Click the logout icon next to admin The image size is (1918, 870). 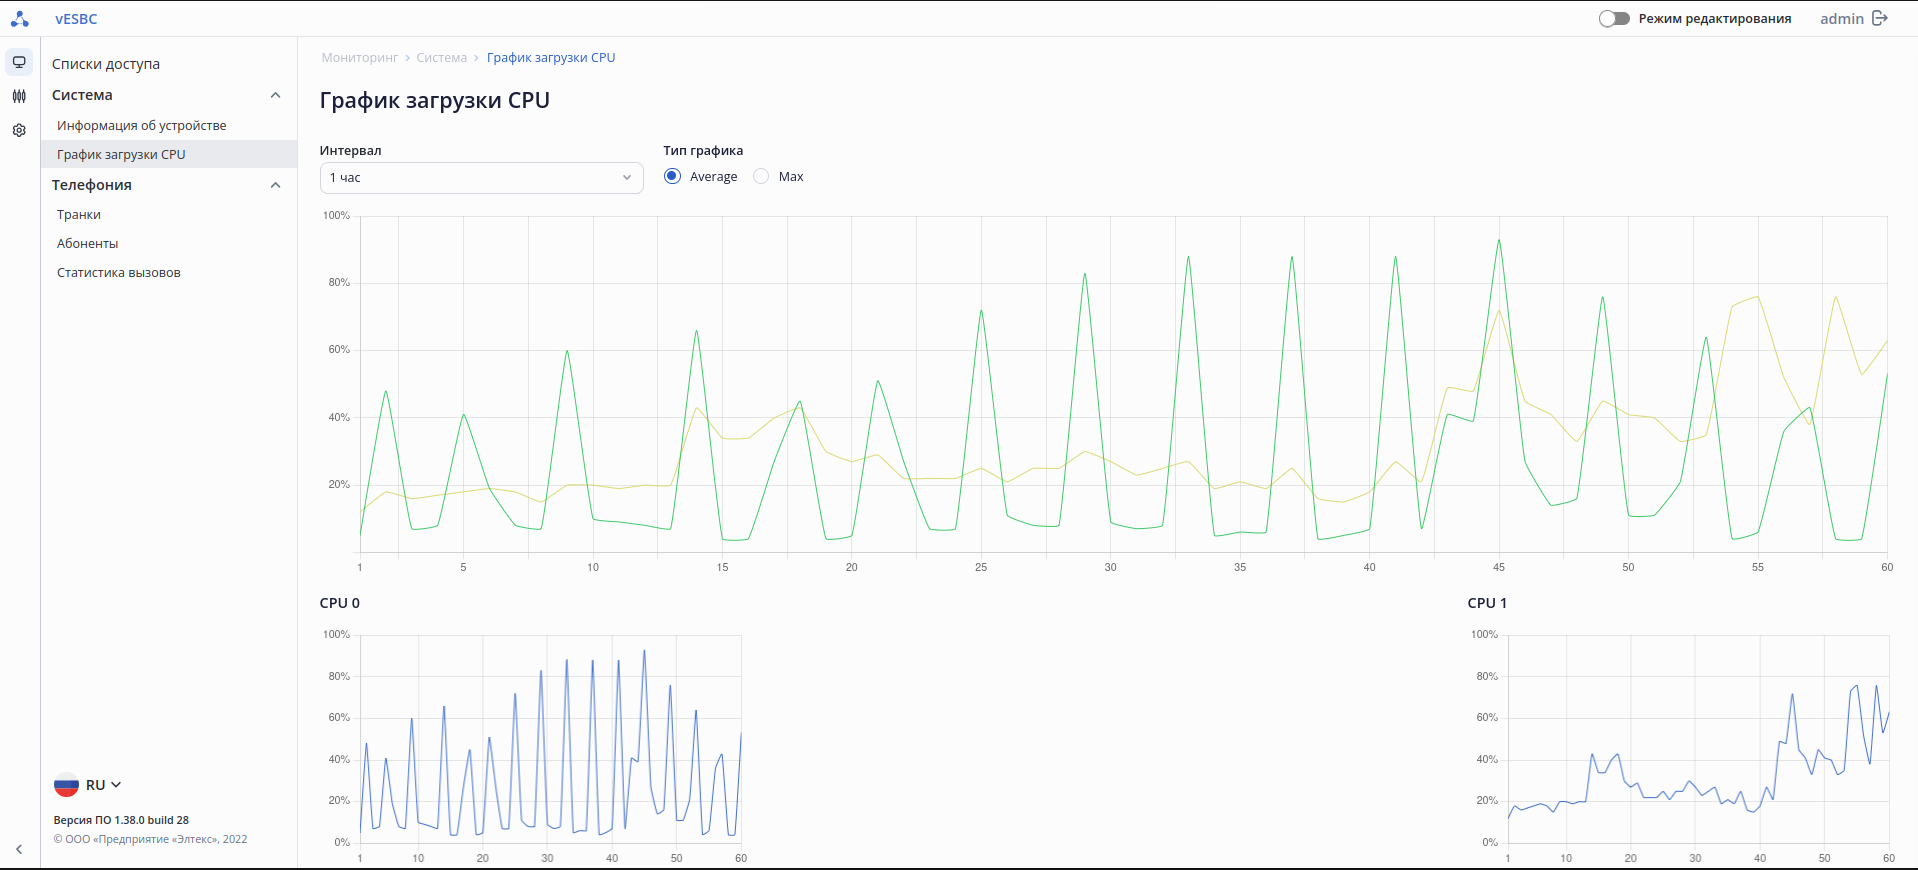click(1880, 19)
